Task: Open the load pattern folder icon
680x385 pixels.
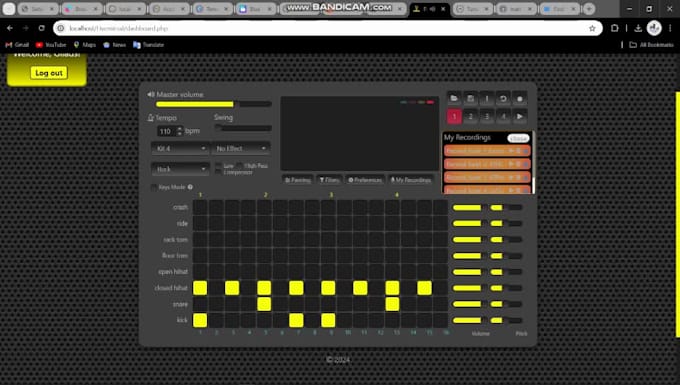Action: pos(454,98)
